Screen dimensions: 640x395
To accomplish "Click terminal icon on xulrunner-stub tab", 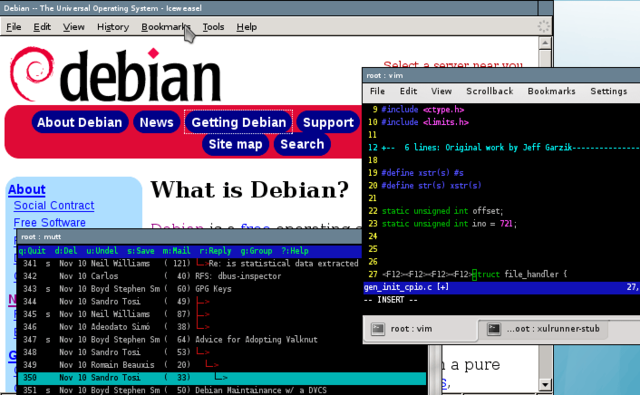I will coord(494,329).
